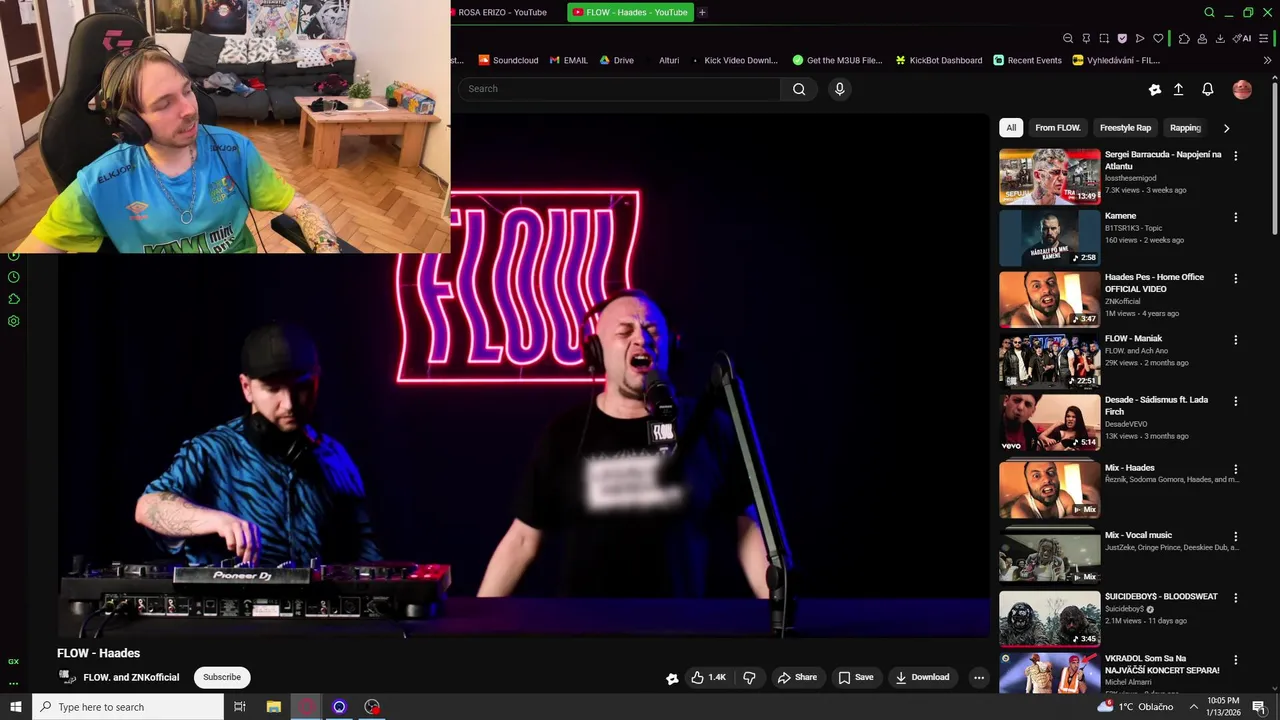Like the video with thumbs up
The height and width of the screenshot is (720, 1280).
[x=708, y=677]
